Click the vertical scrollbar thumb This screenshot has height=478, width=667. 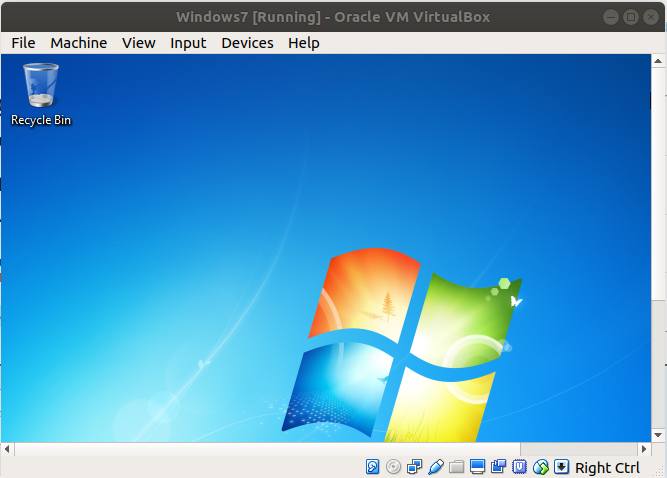(658, 184)
